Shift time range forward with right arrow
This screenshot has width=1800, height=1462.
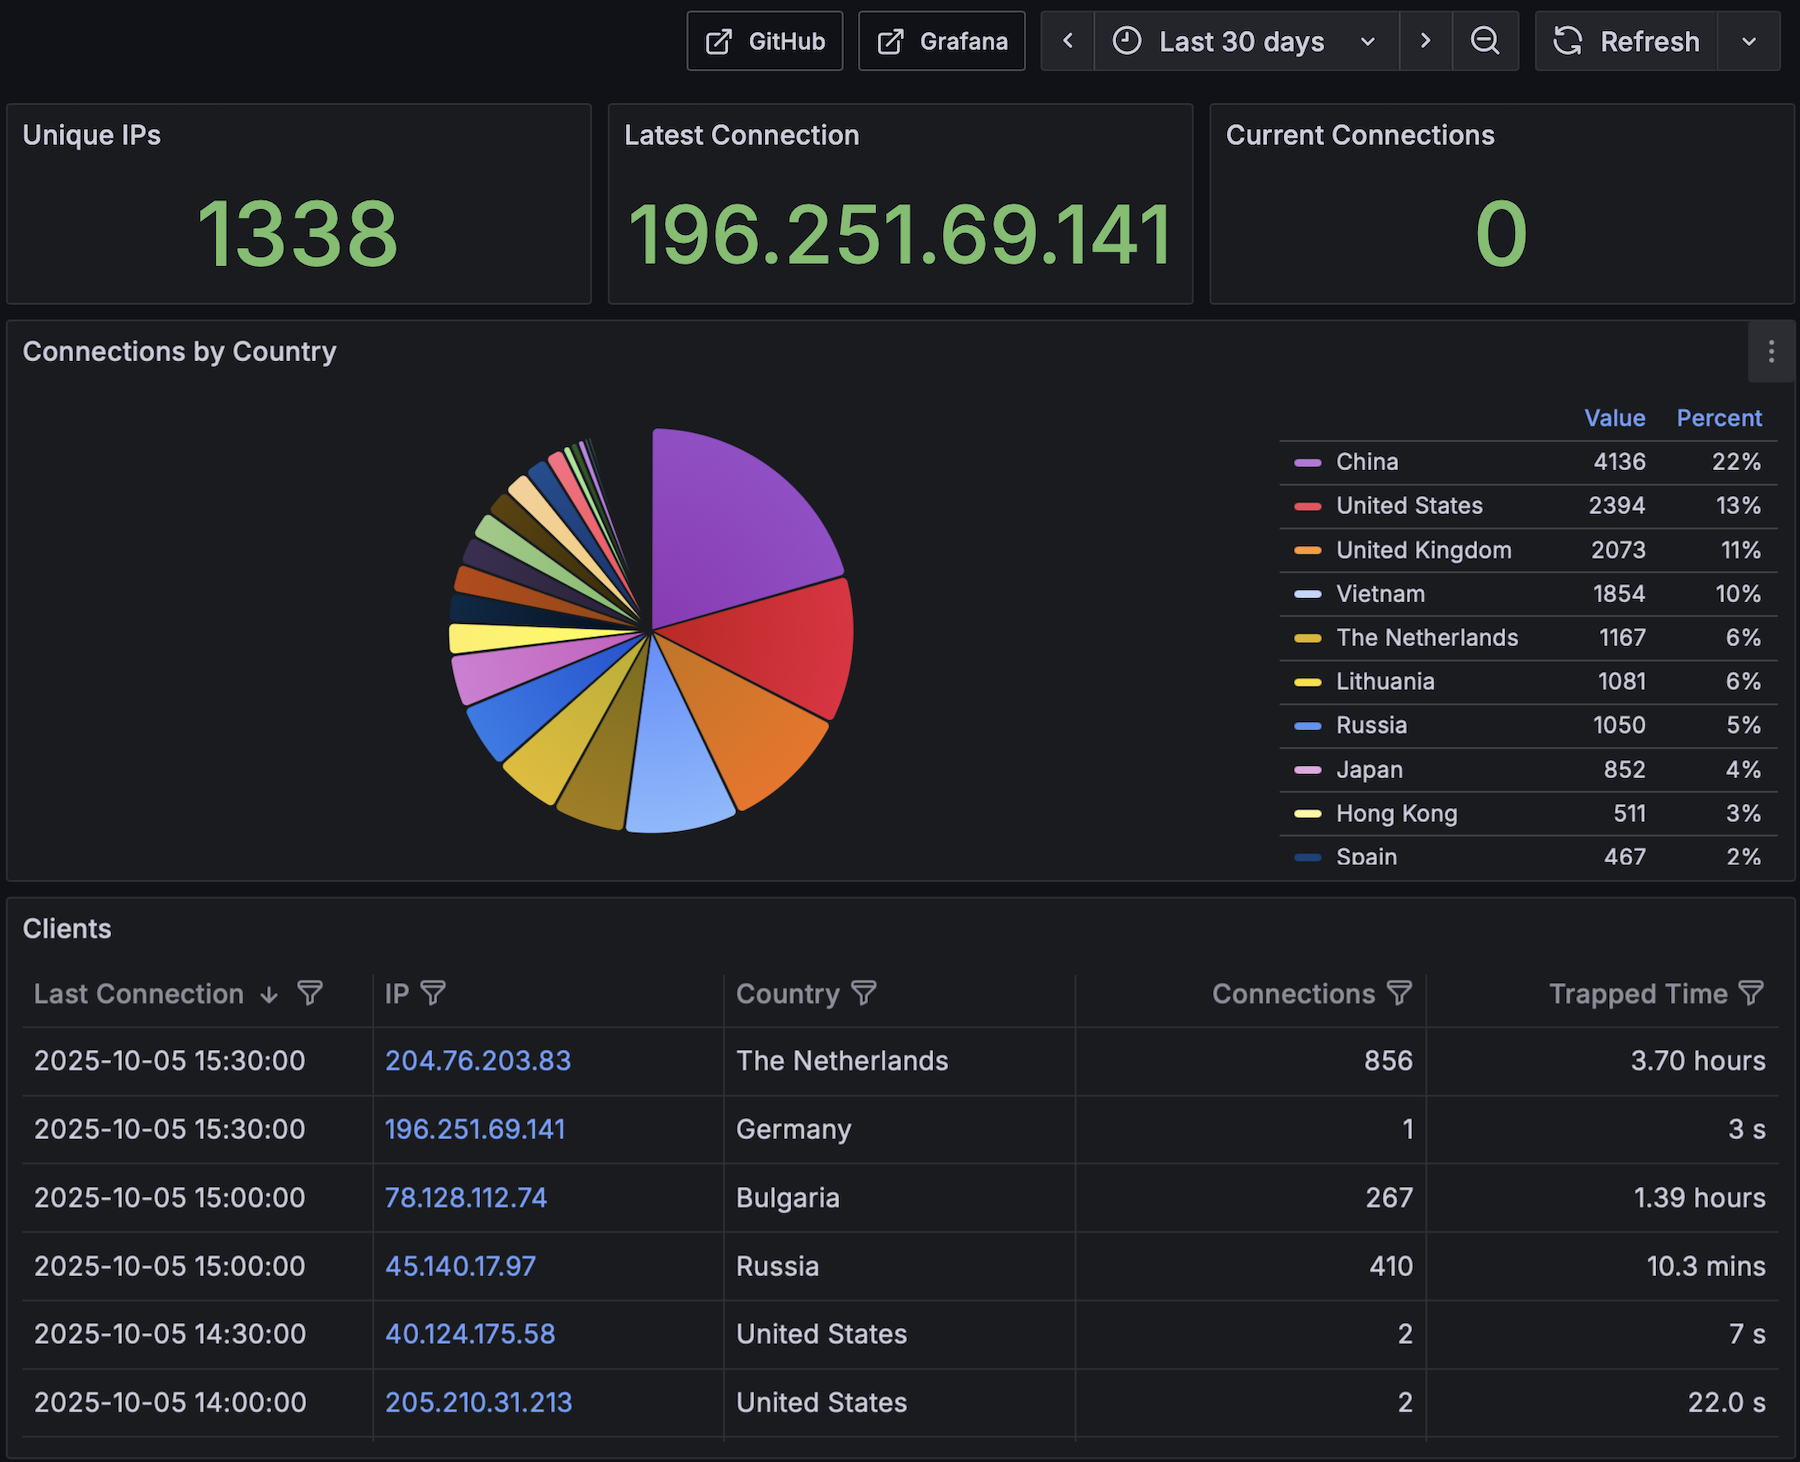click(x=1425, y=41)
